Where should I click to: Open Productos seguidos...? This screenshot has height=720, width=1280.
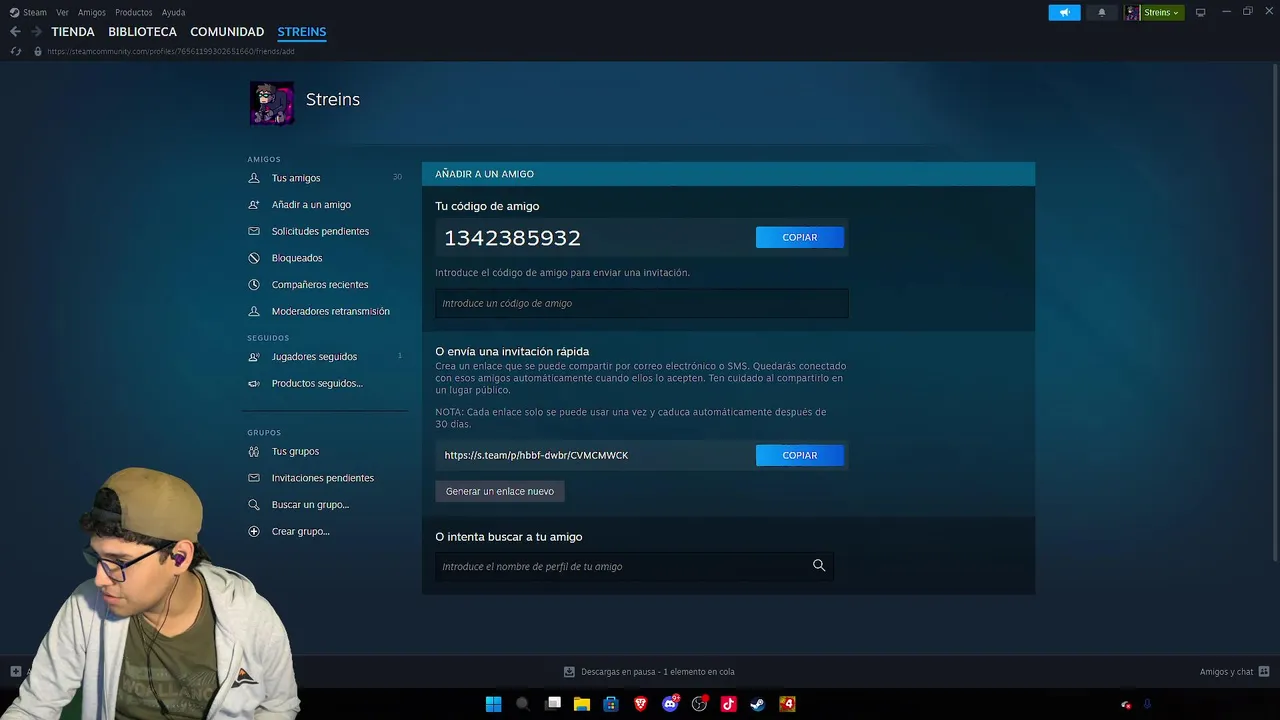pos(317,383)
